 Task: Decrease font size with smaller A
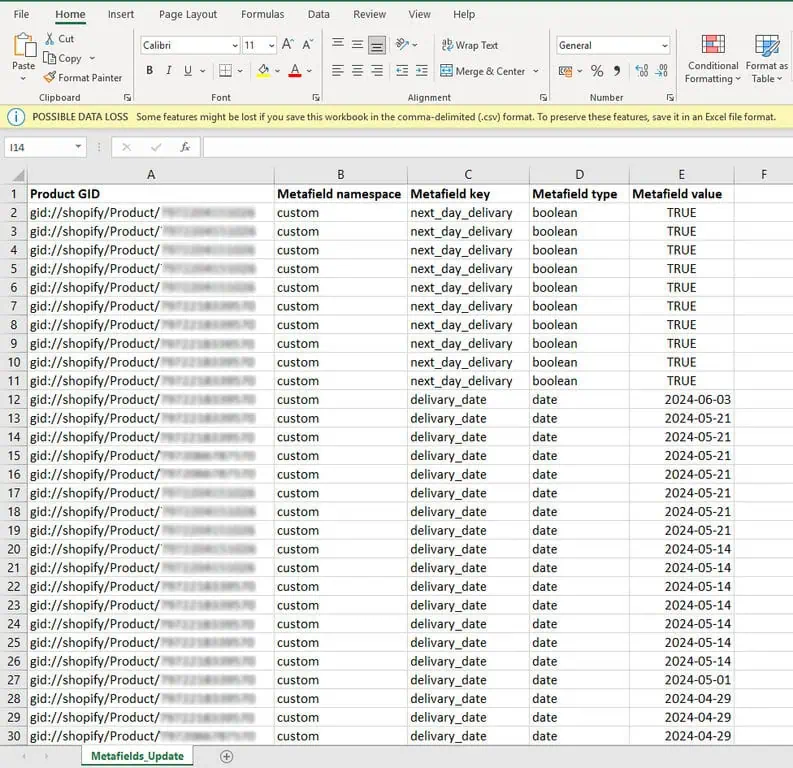(x=307, y=44)
